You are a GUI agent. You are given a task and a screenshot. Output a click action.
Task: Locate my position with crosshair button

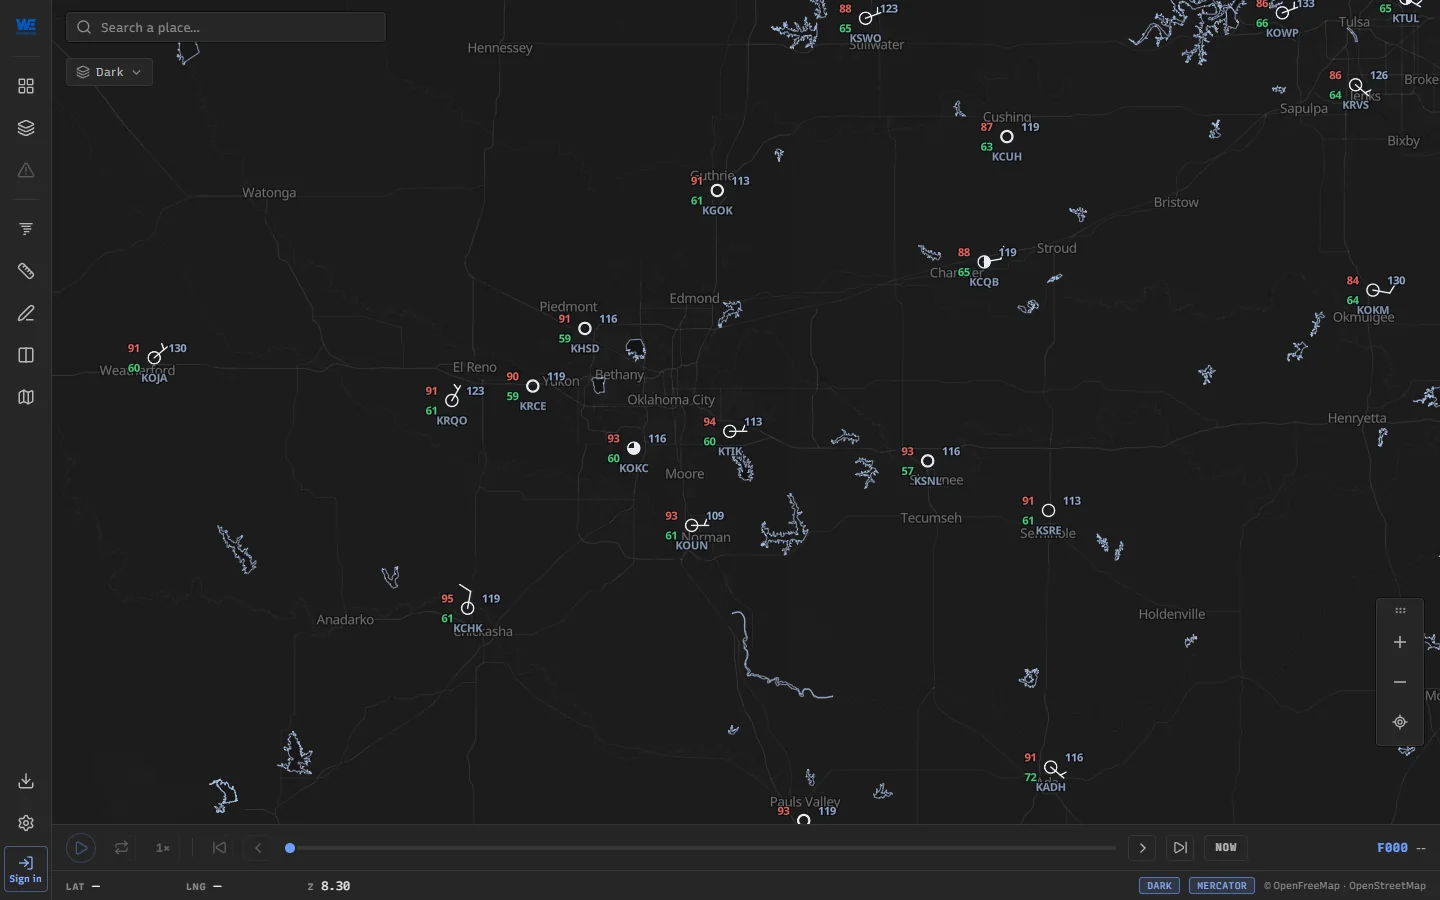[x=1401, y=722]
